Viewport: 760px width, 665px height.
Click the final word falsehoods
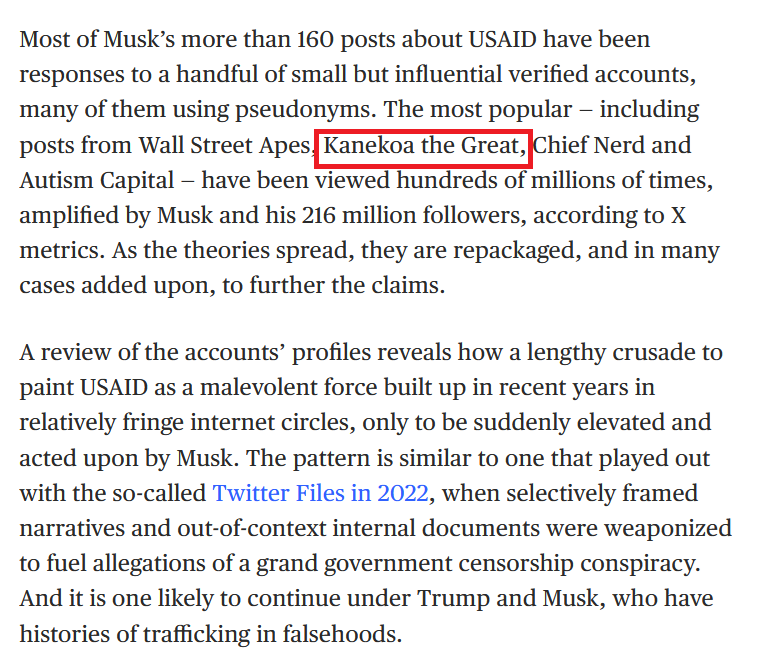point(342,634)
